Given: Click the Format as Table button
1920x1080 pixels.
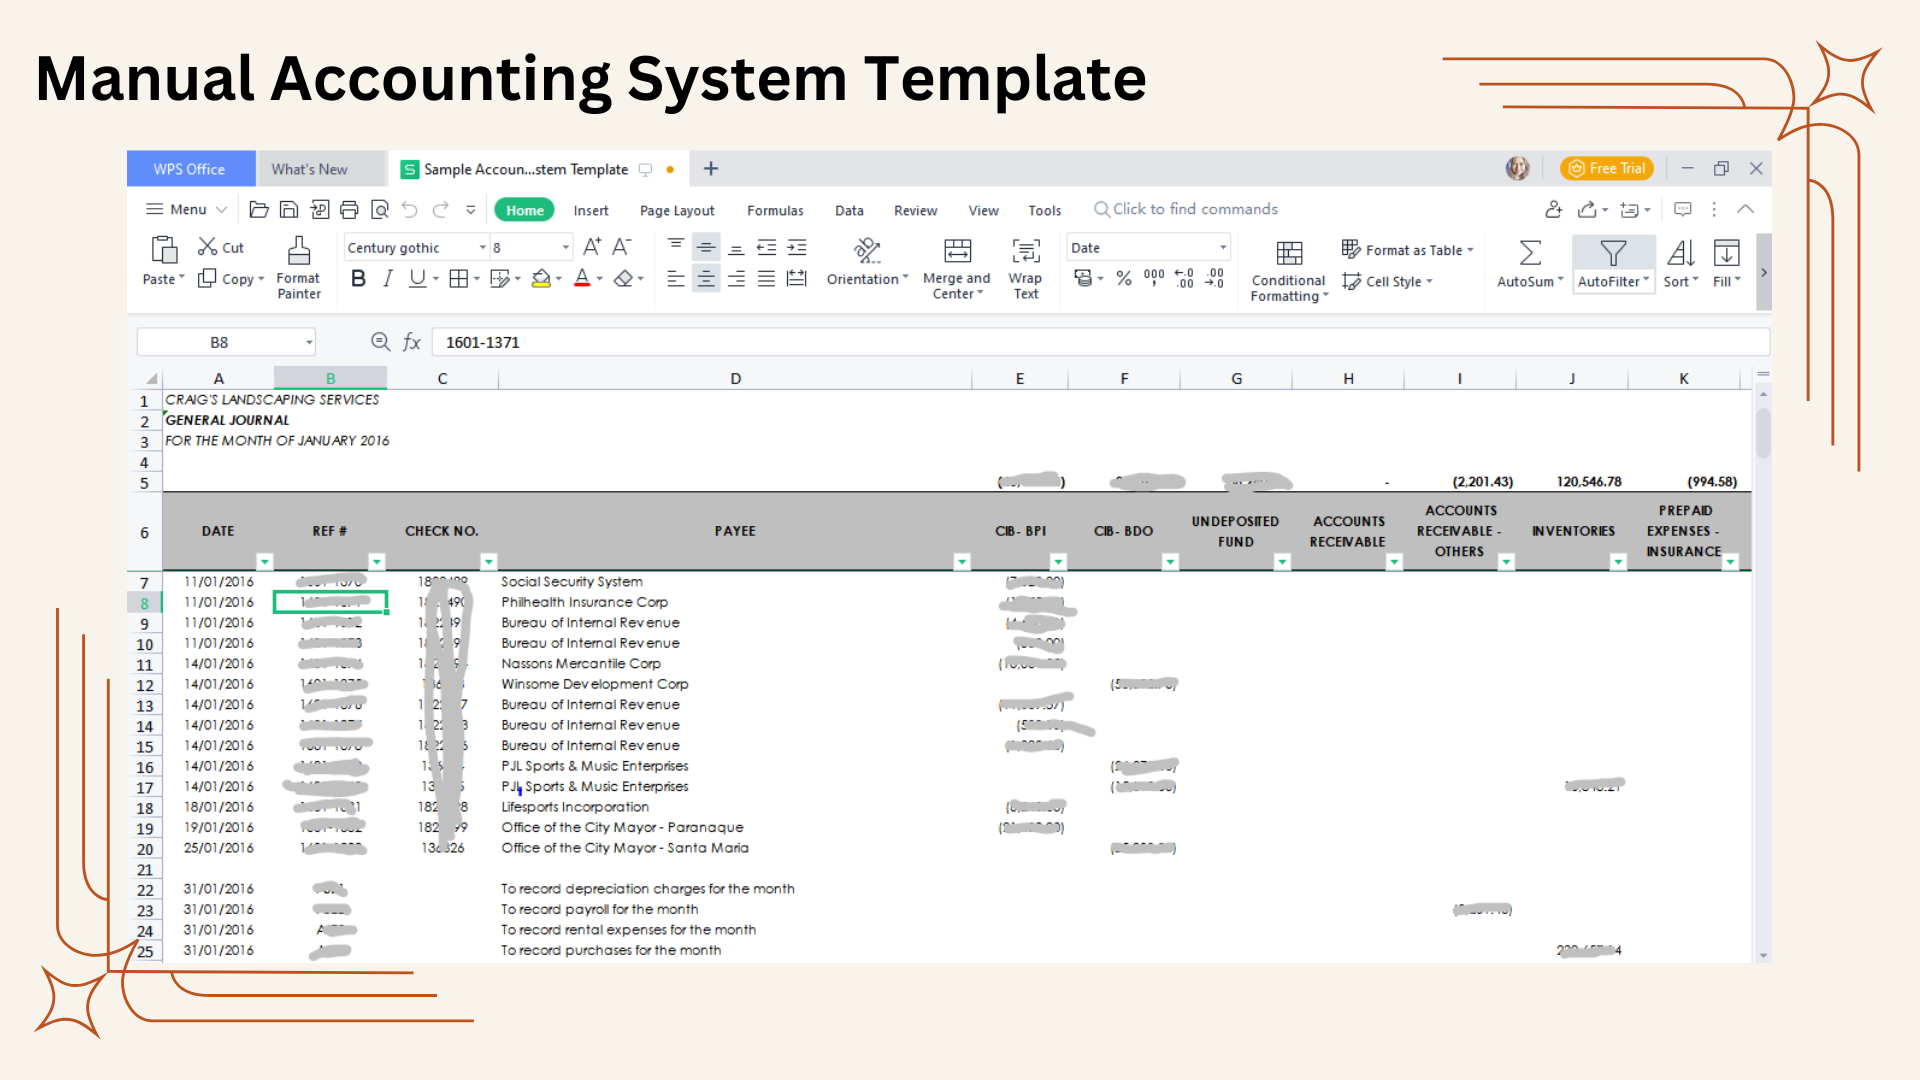Looking at the screenshot, I should [1408, 250].
